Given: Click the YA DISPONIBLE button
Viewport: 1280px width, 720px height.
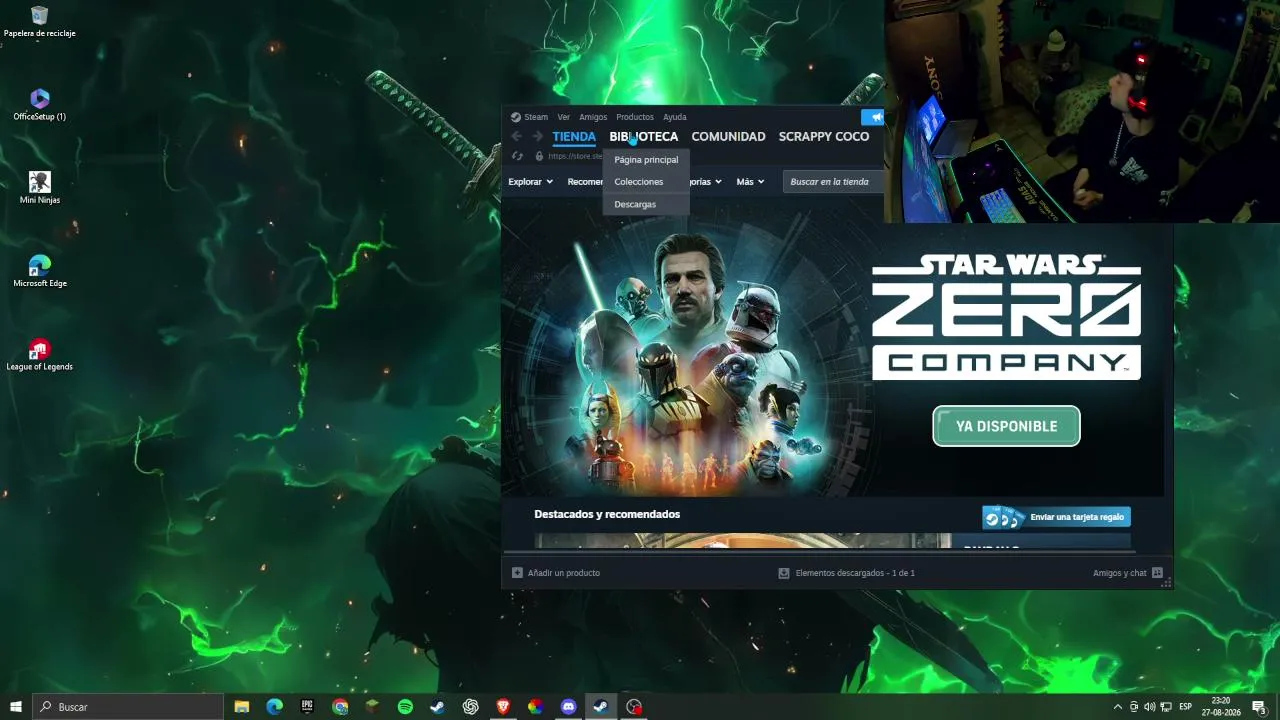Looking at the screenshot, I should point(1006,426).
